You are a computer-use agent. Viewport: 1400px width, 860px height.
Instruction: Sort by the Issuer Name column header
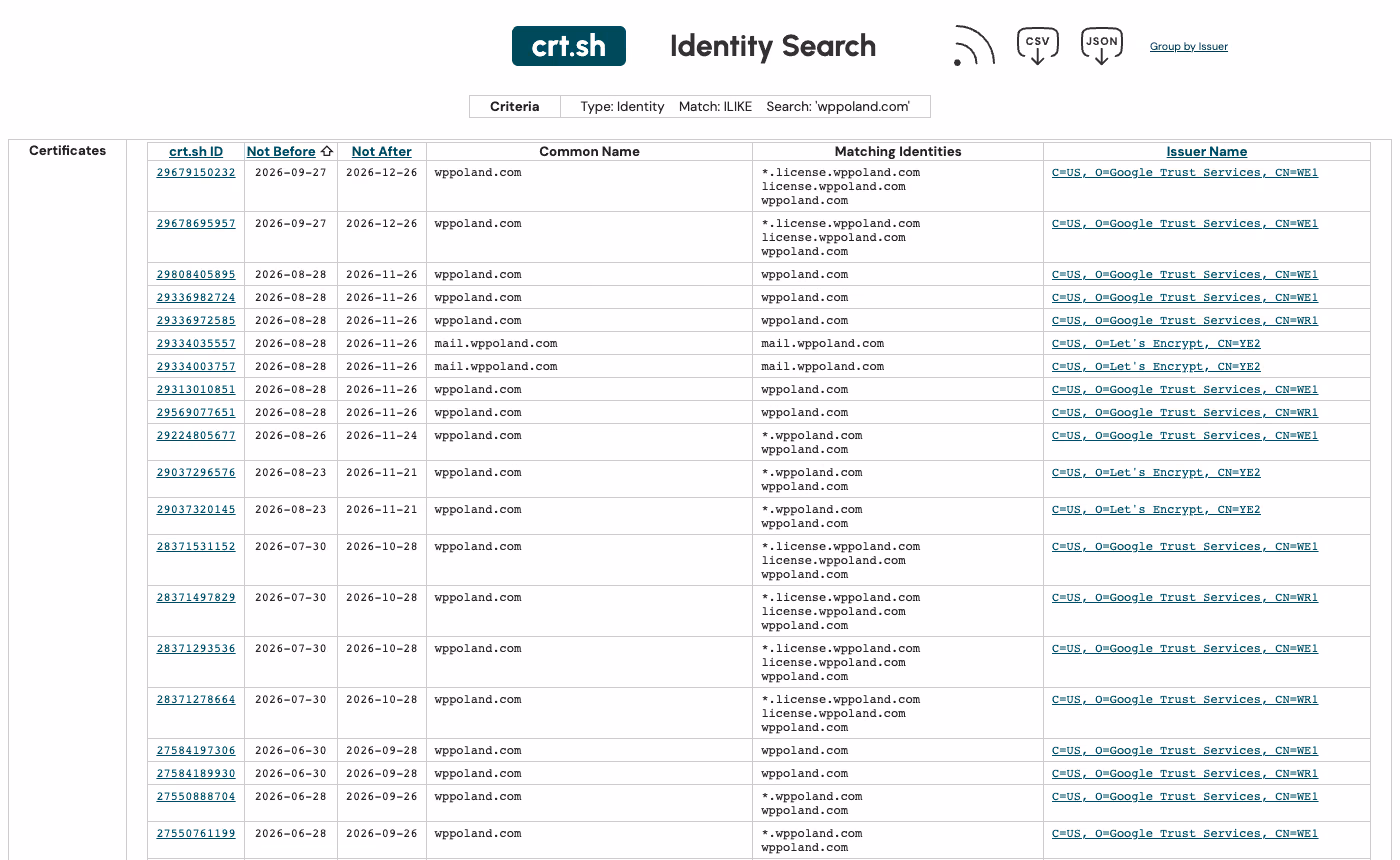[1207, 152]
